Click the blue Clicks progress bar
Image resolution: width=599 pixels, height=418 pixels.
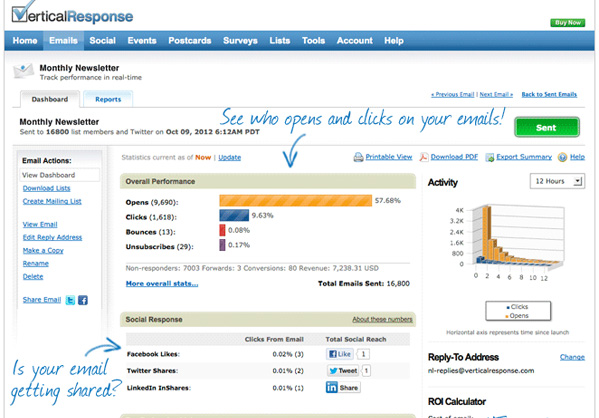[234, 215]
